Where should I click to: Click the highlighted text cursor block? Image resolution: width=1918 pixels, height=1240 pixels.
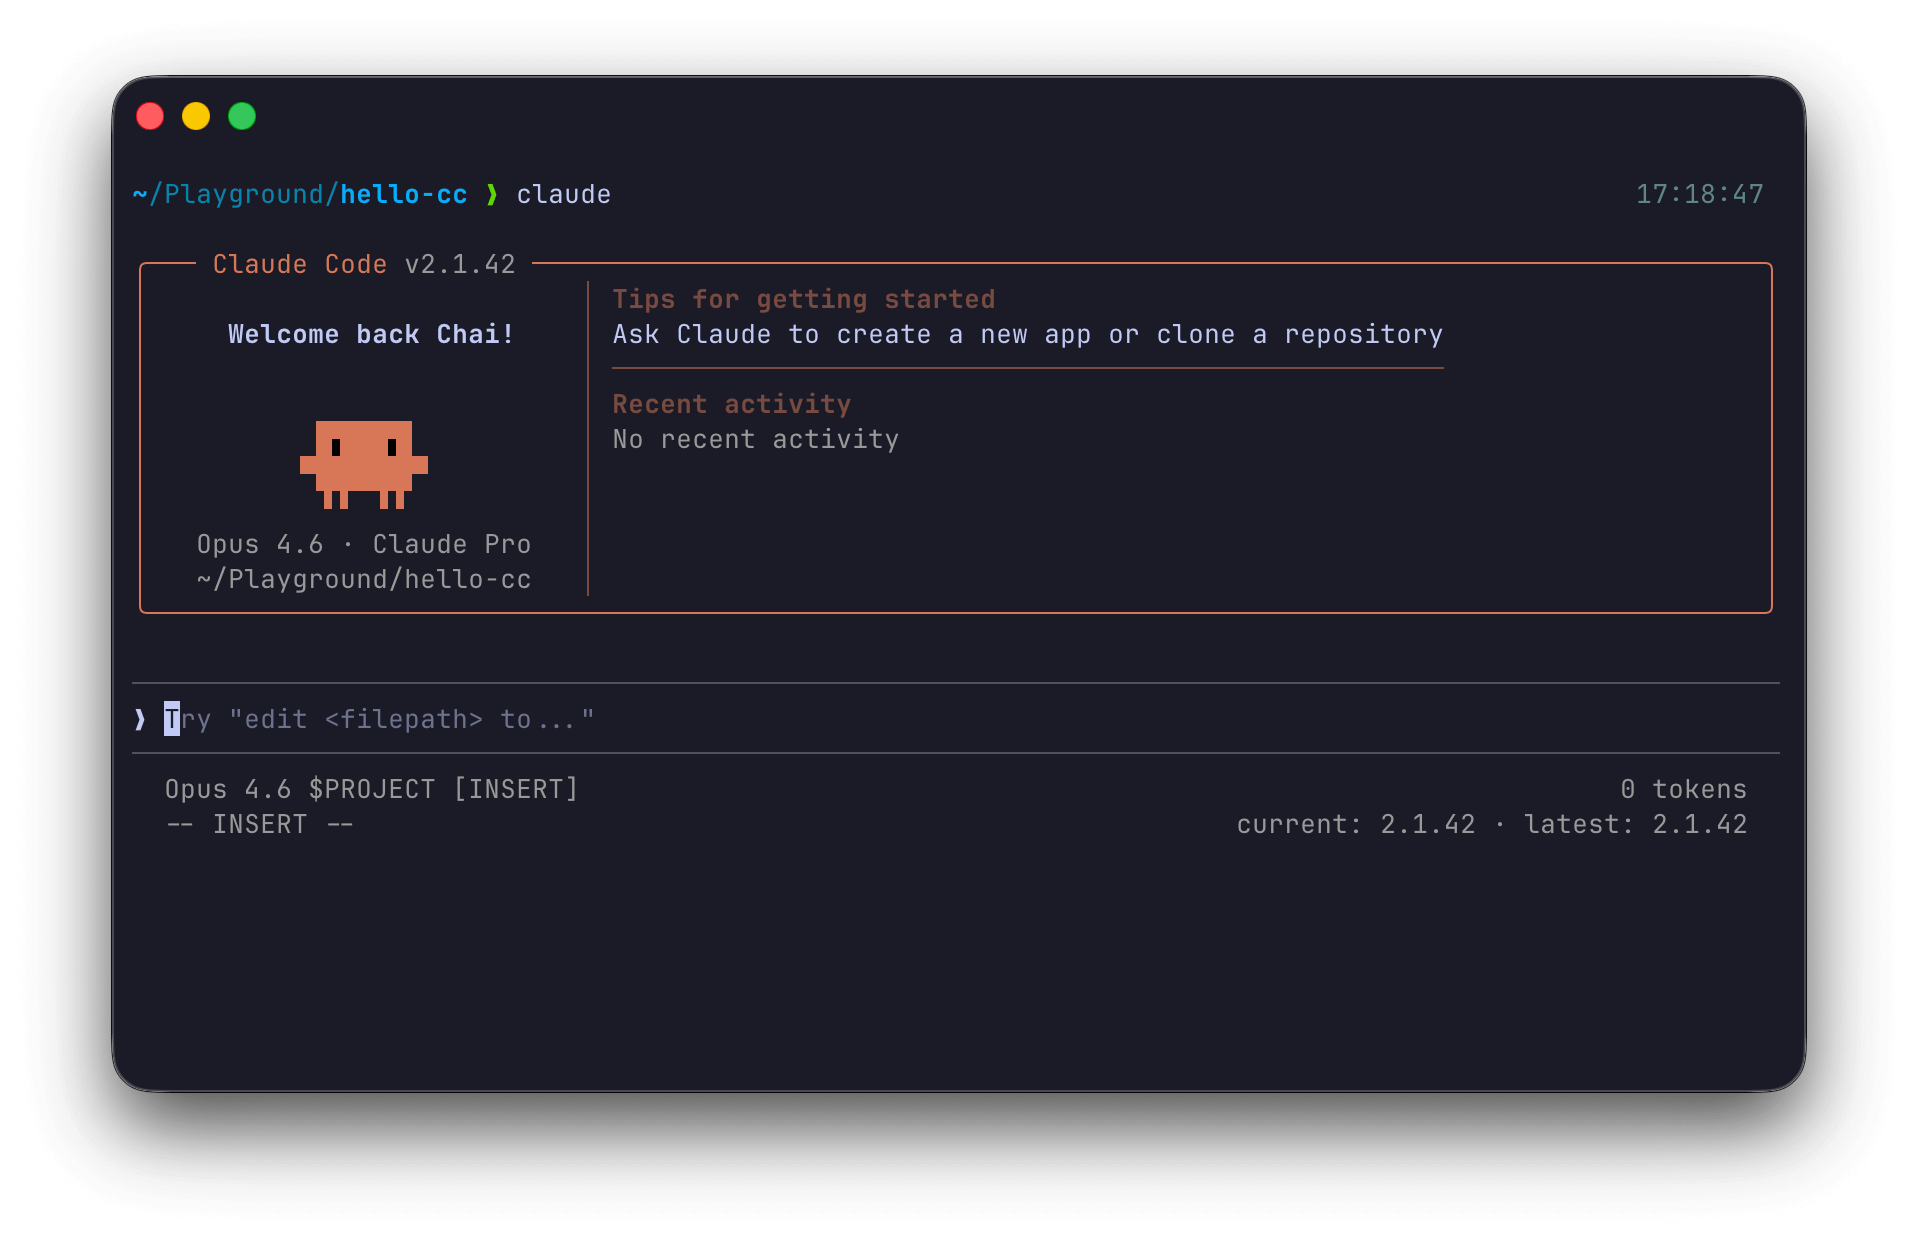172,719
